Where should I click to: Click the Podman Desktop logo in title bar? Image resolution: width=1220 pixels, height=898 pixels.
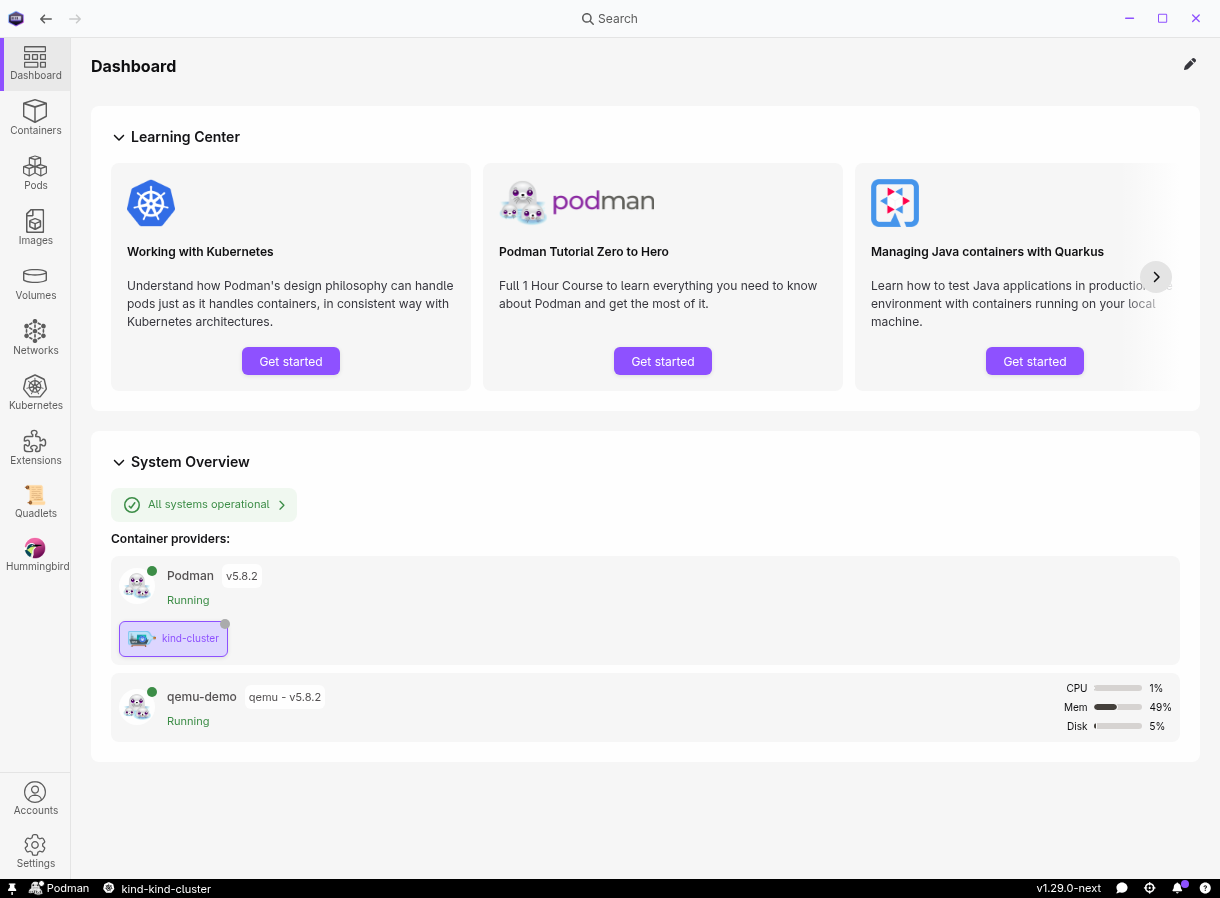click(16, 18)
